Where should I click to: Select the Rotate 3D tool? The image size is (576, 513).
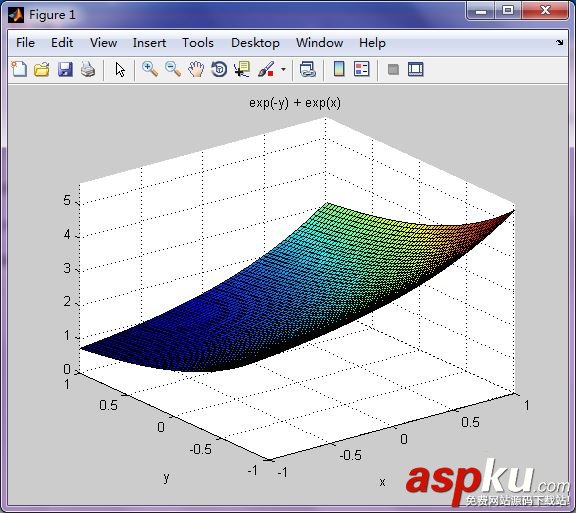(x=219, y=69)
